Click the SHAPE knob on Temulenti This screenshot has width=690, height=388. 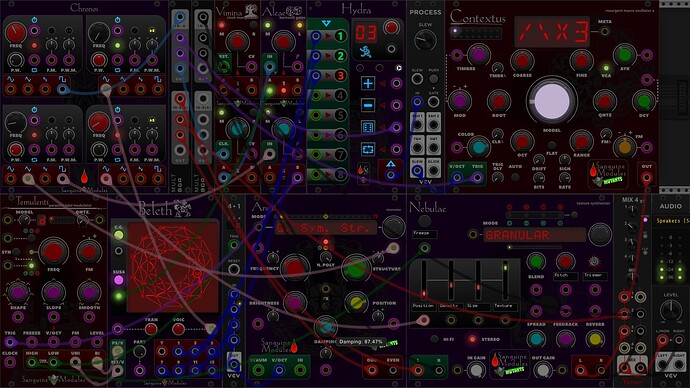coord(18,292)
